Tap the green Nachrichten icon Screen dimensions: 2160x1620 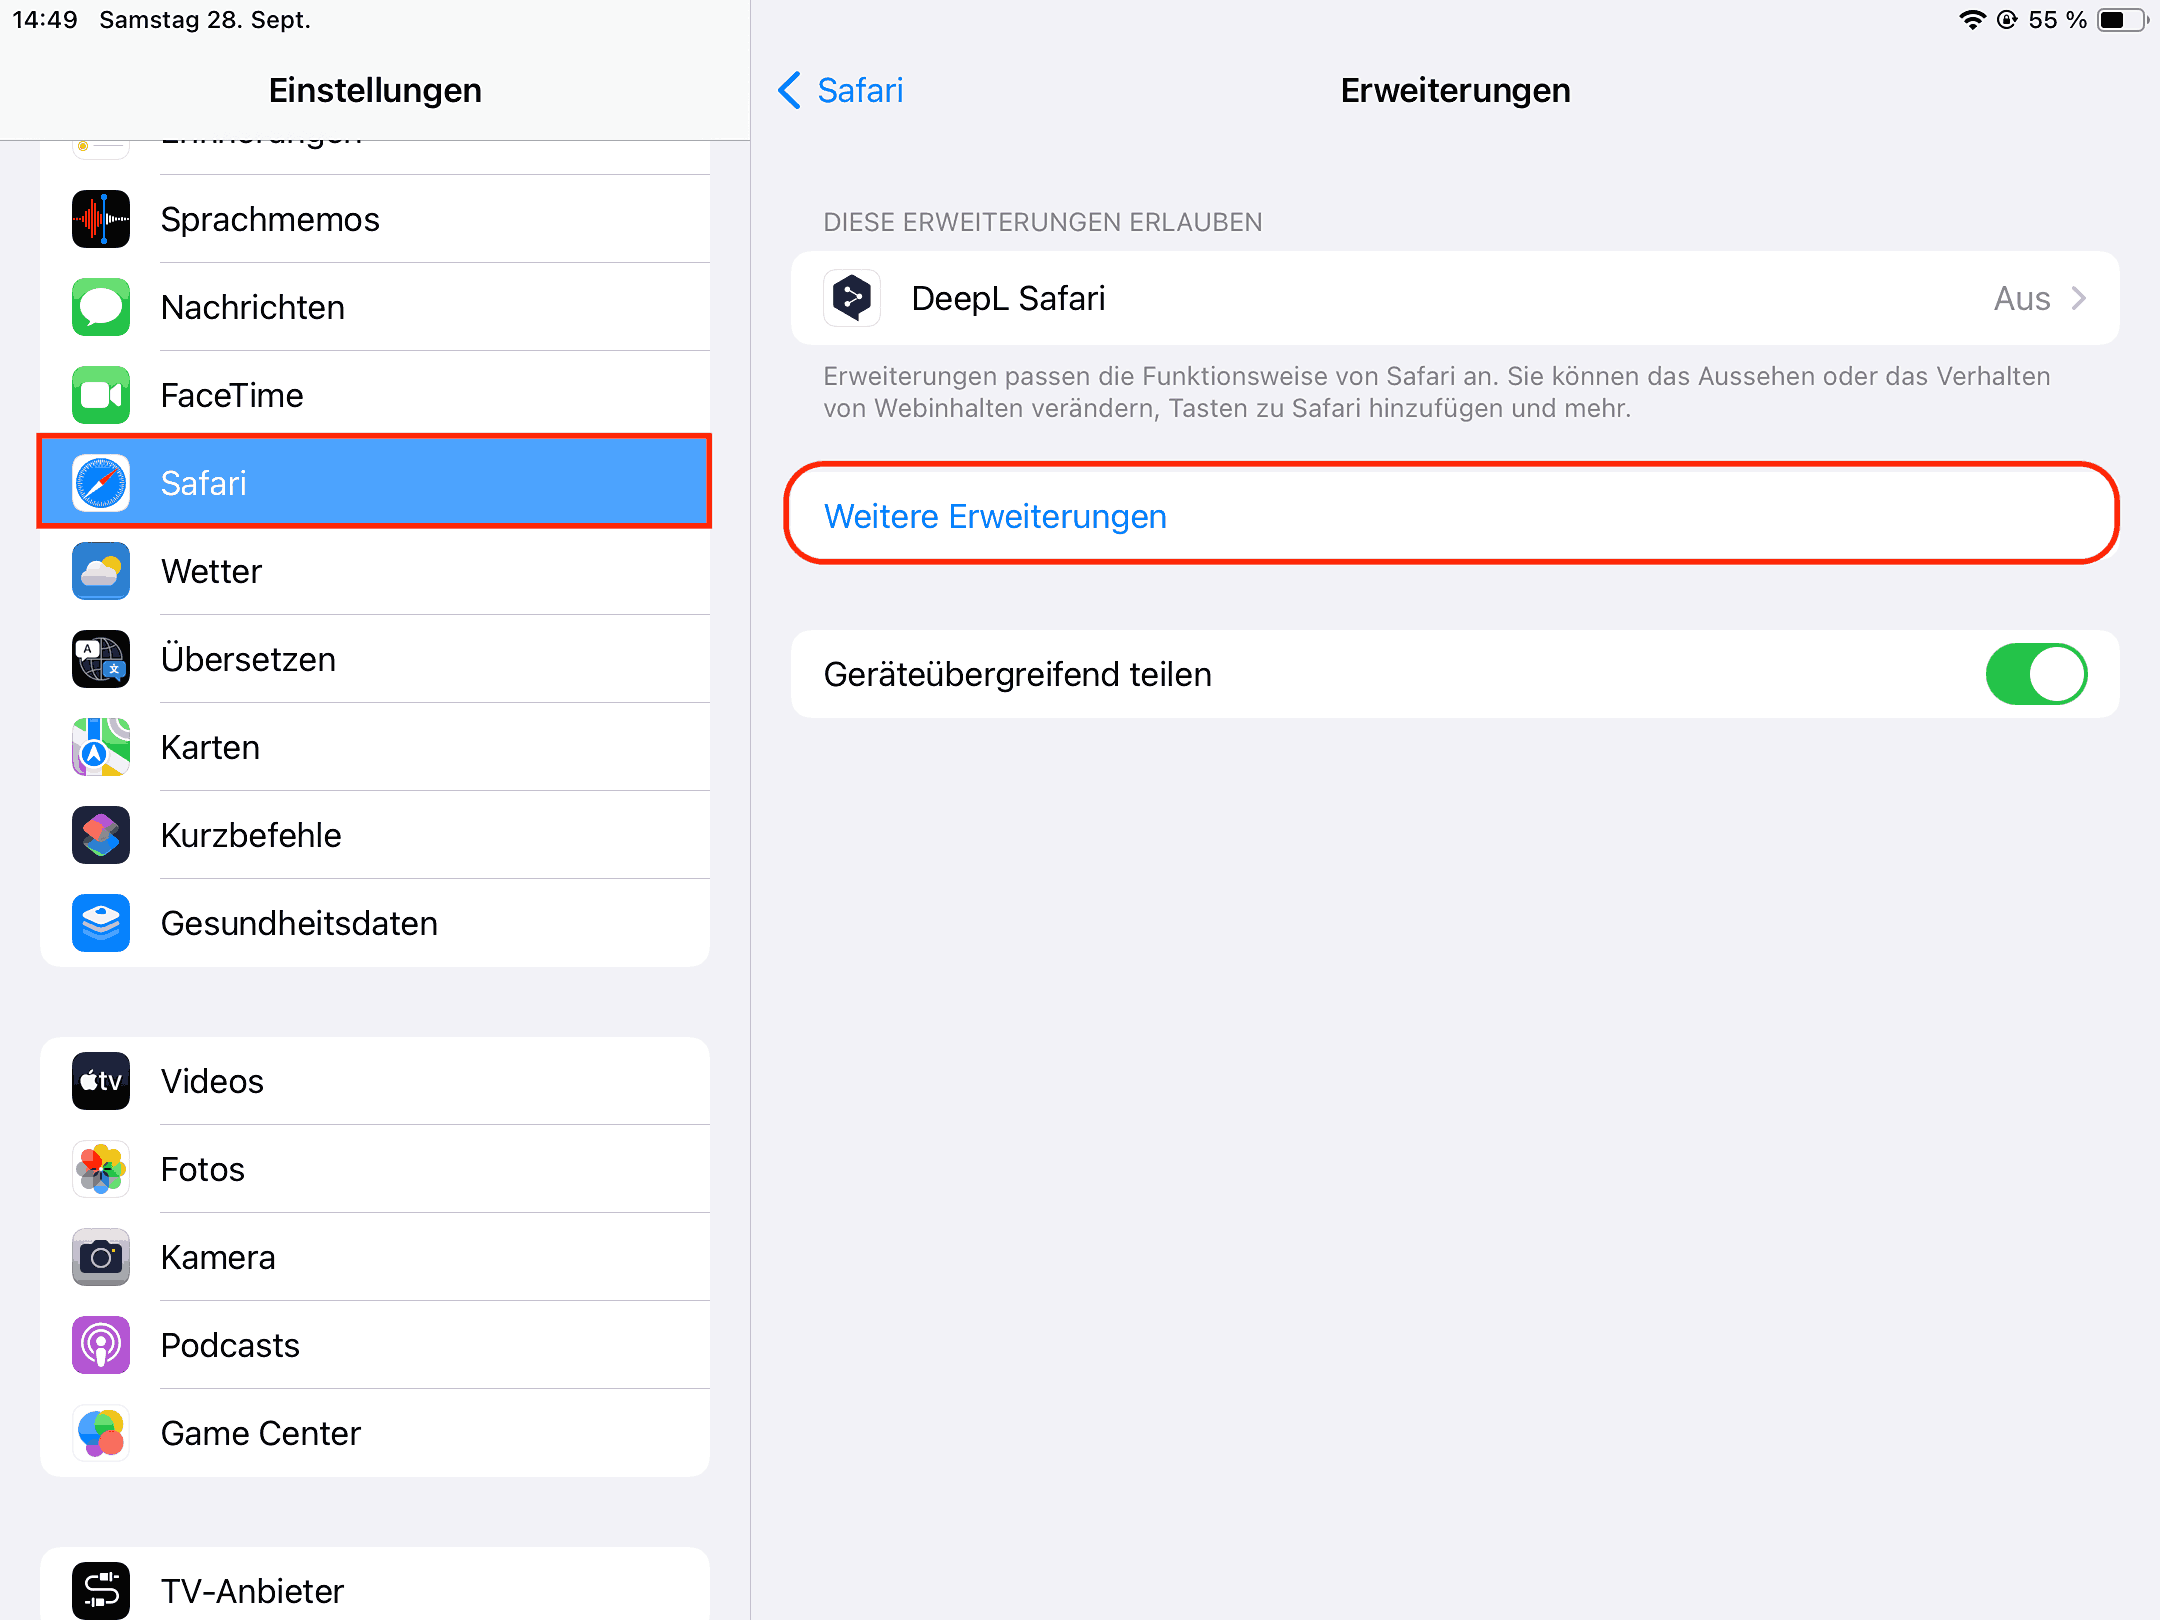101,307
